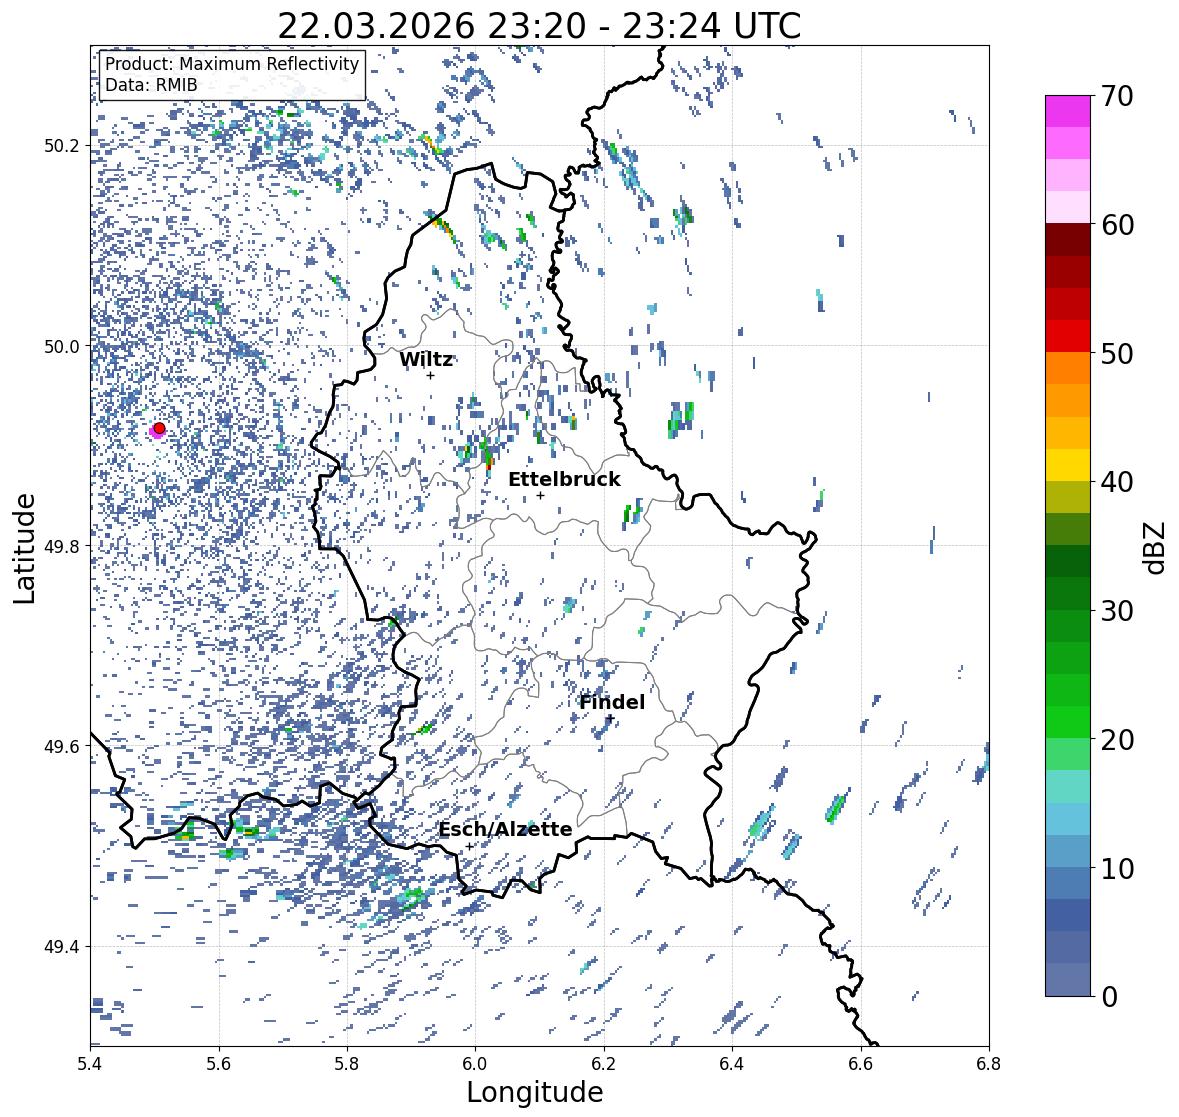This screenshot has height=1117, width=1179.
Task: Click the 49.6 latitude tick label
Action: point(62,746)
